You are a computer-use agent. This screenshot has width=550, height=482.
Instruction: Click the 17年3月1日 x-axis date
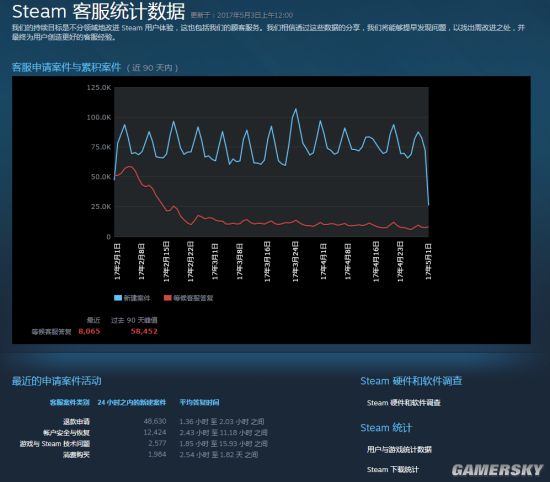click(x=215, y=262)
